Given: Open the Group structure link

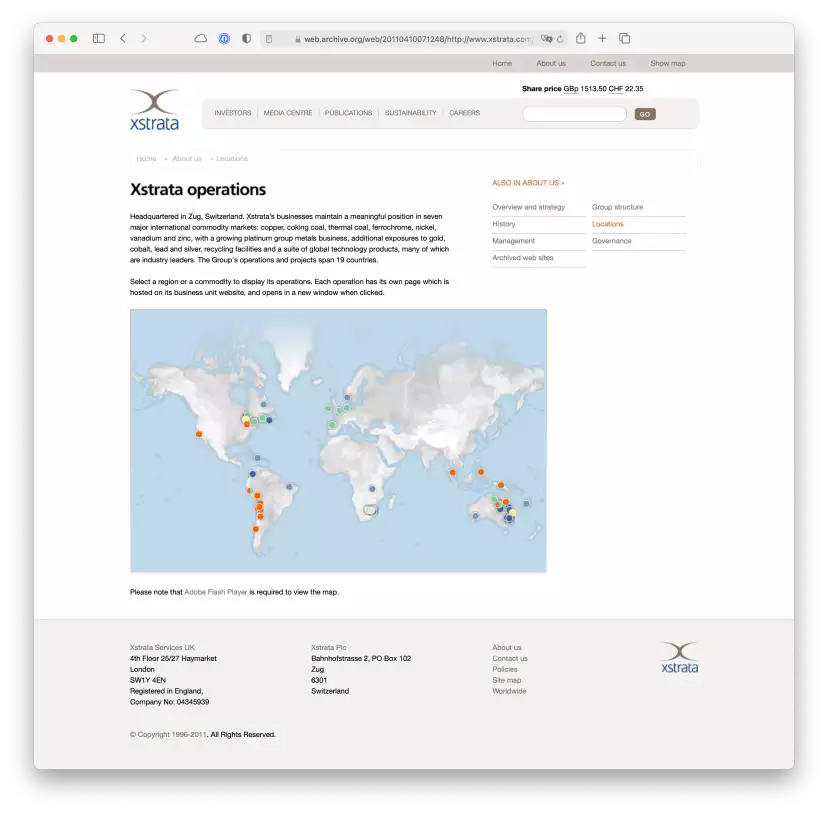Looking at the screenshot, I should click(x=617, y=207).
